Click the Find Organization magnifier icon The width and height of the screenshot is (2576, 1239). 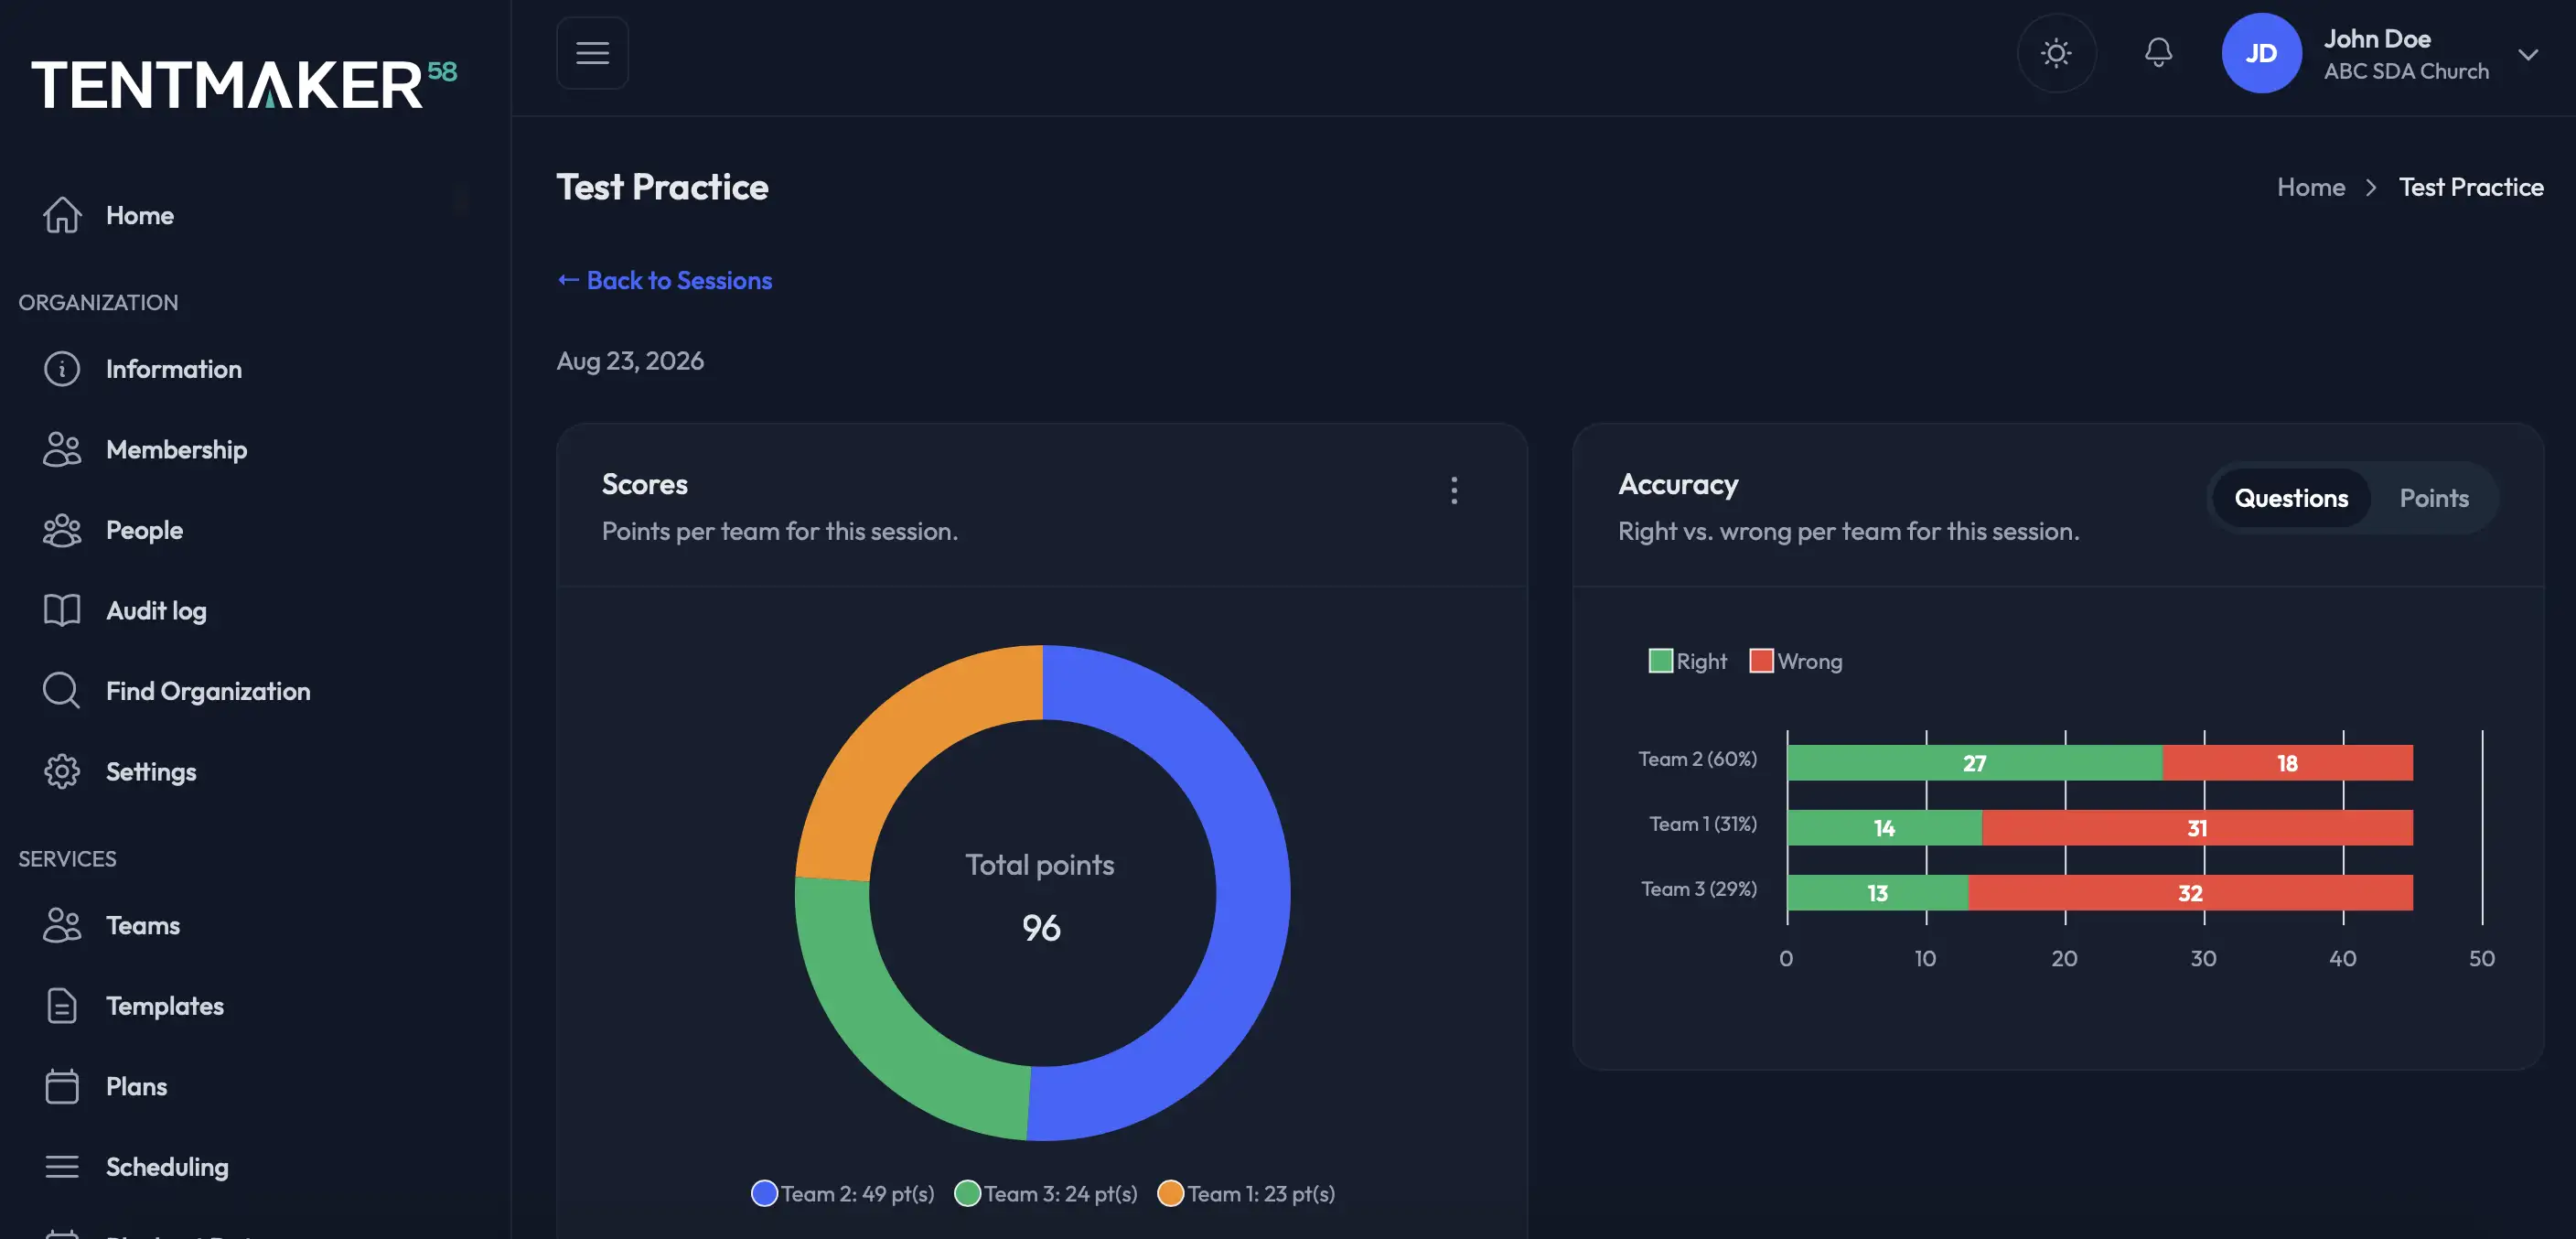62,691
